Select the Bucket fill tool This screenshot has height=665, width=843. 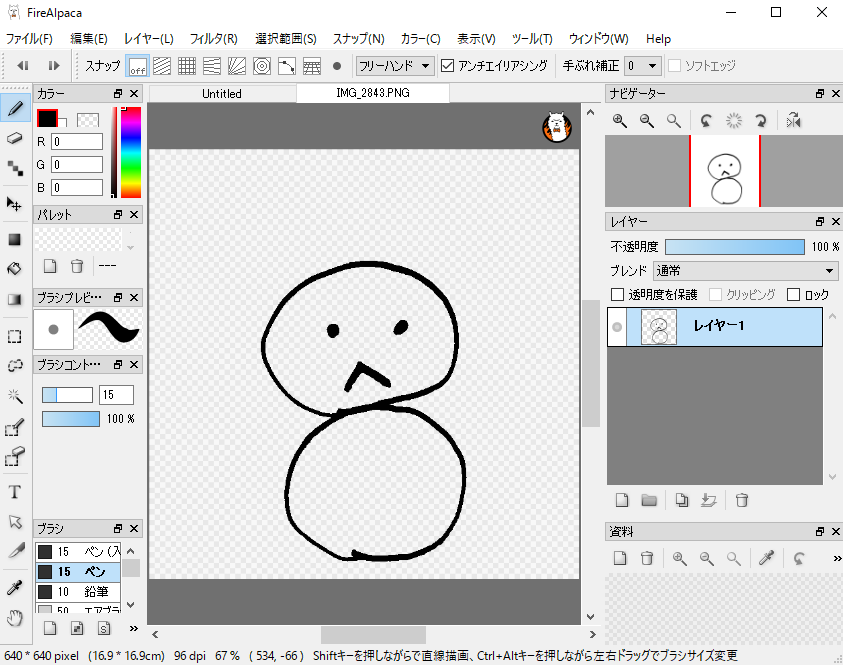(x=14, y=270)
